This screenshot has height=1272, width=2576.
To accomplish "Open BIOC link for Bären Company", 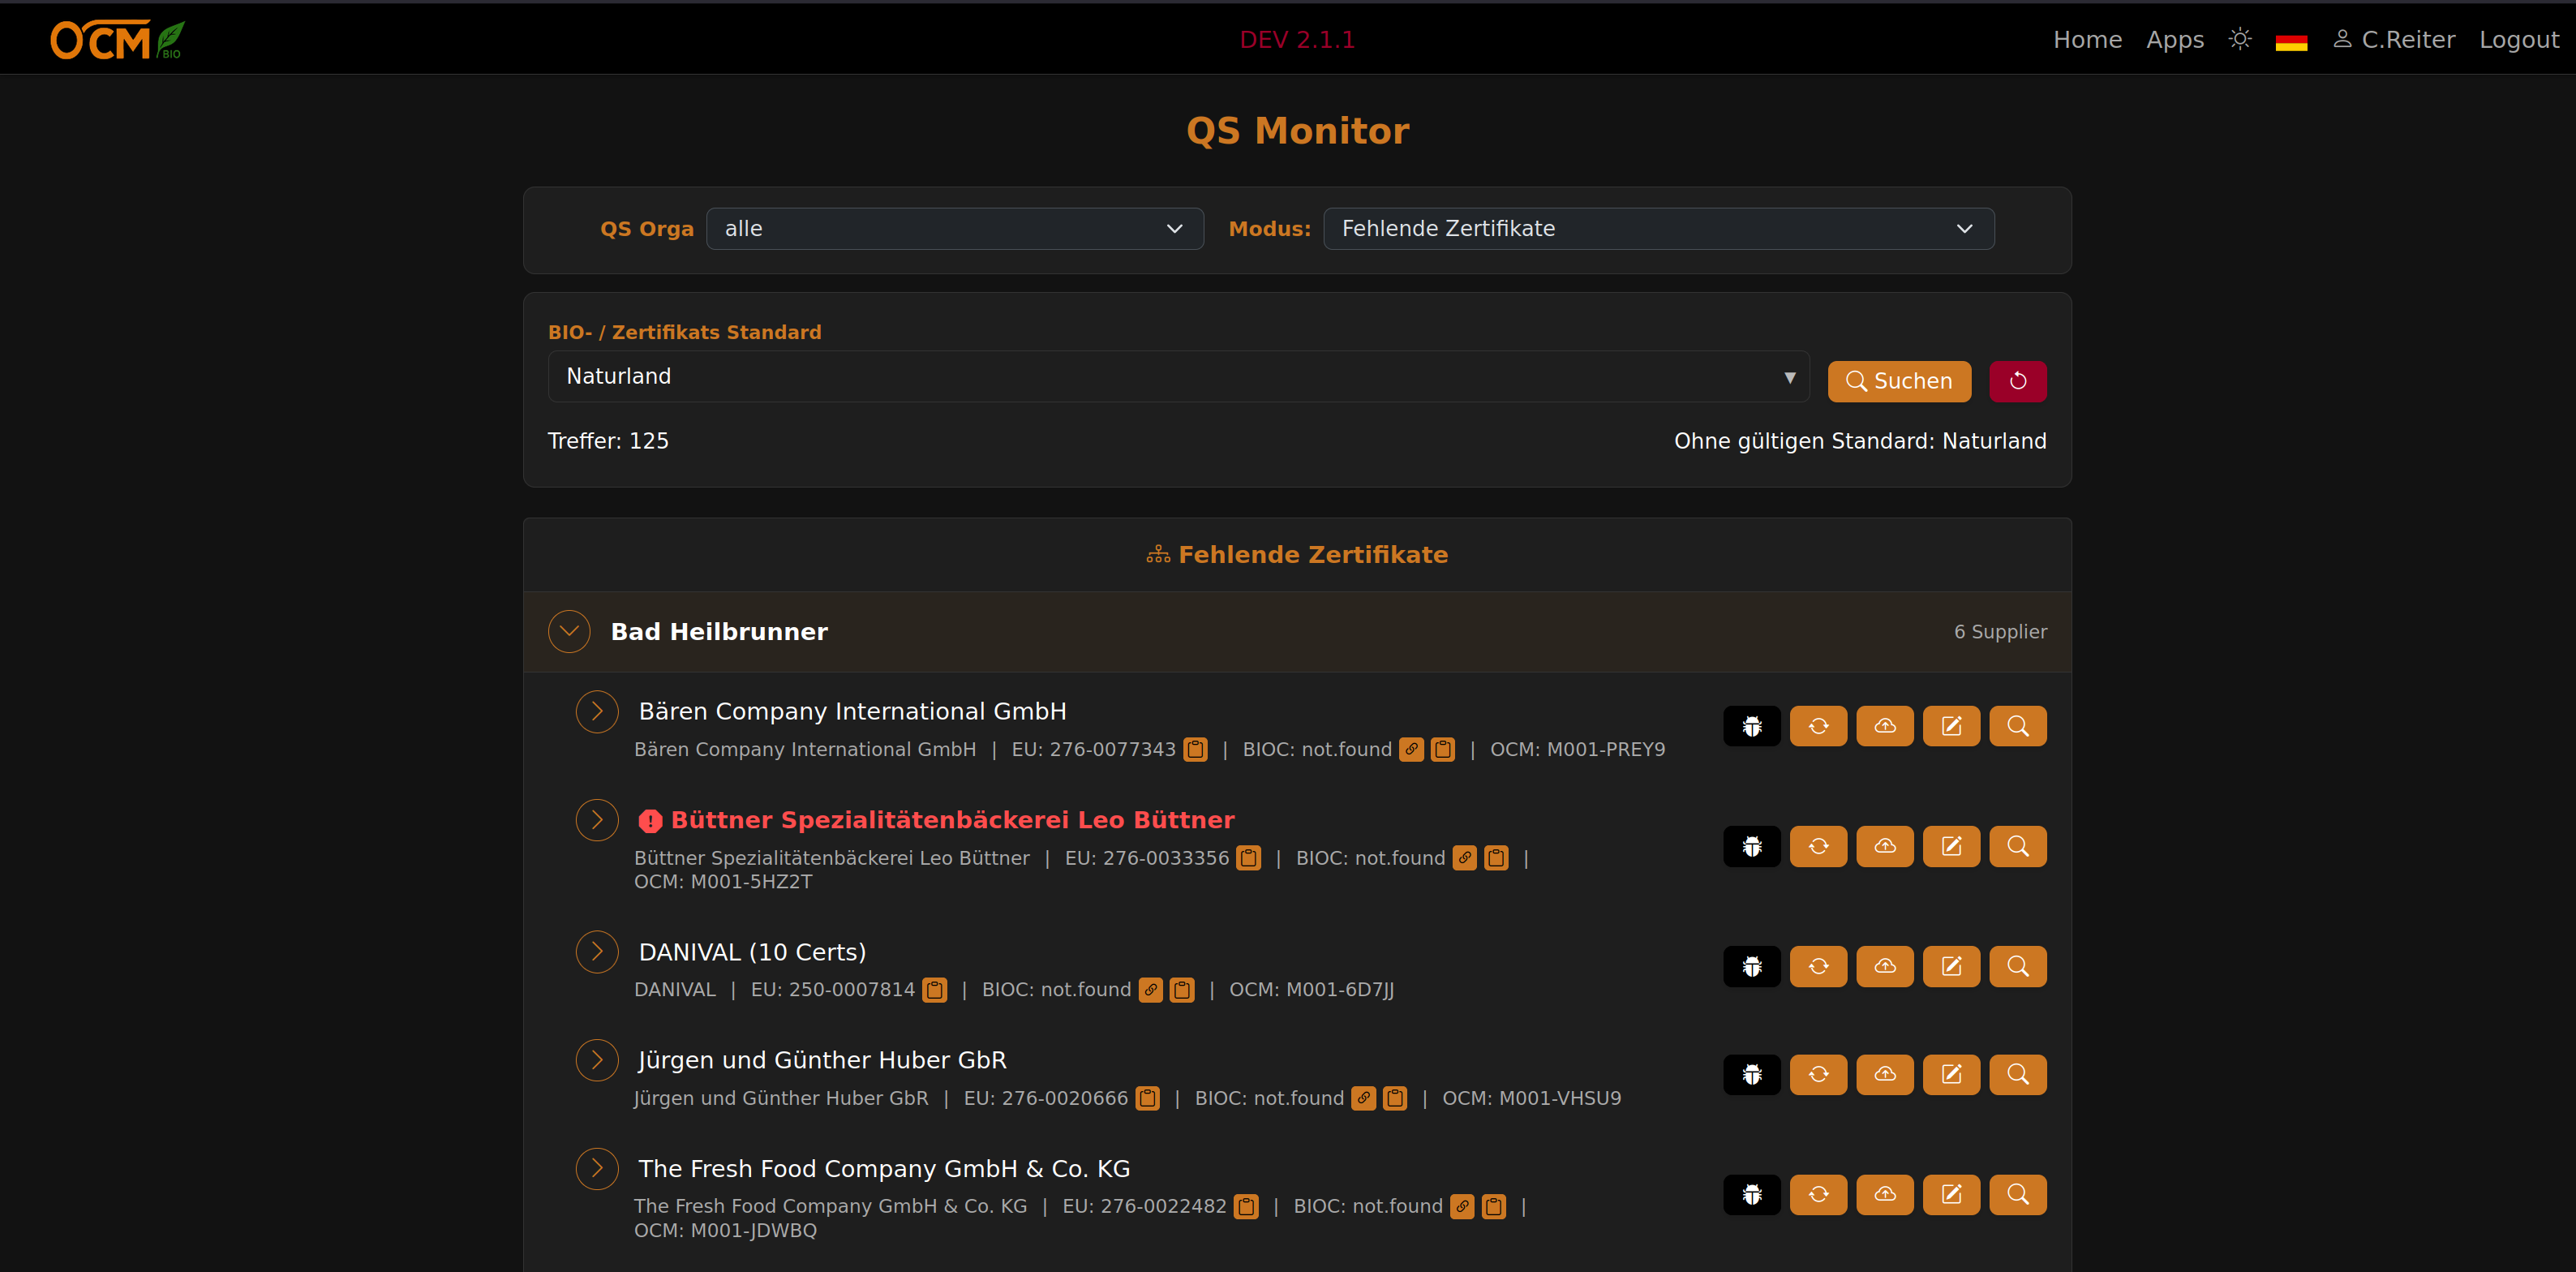I will point(1411,749).
